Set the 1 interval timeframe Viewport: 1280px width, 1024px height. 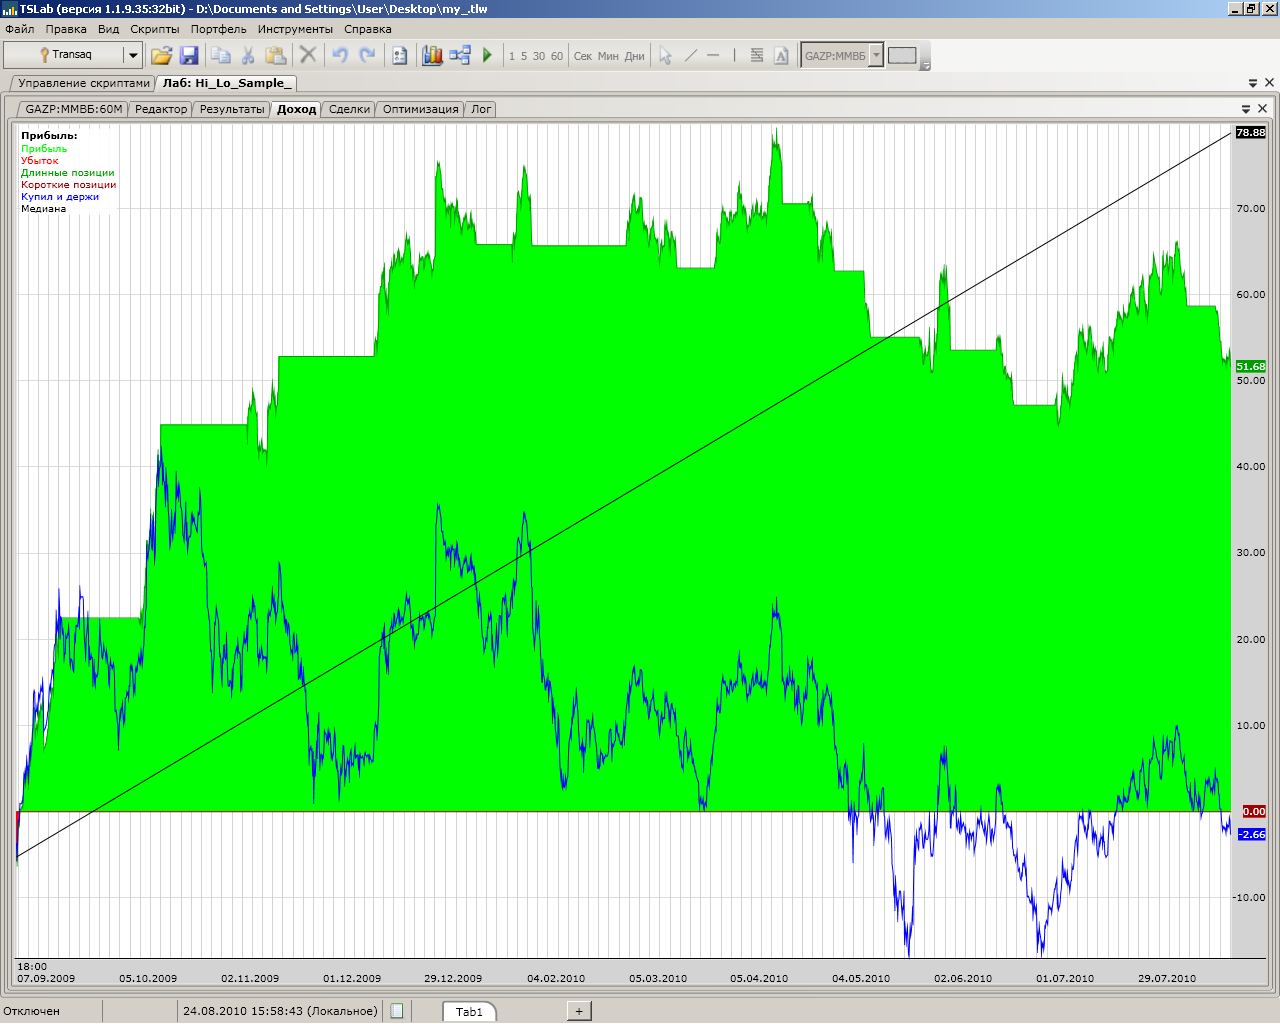pos(512,56)
